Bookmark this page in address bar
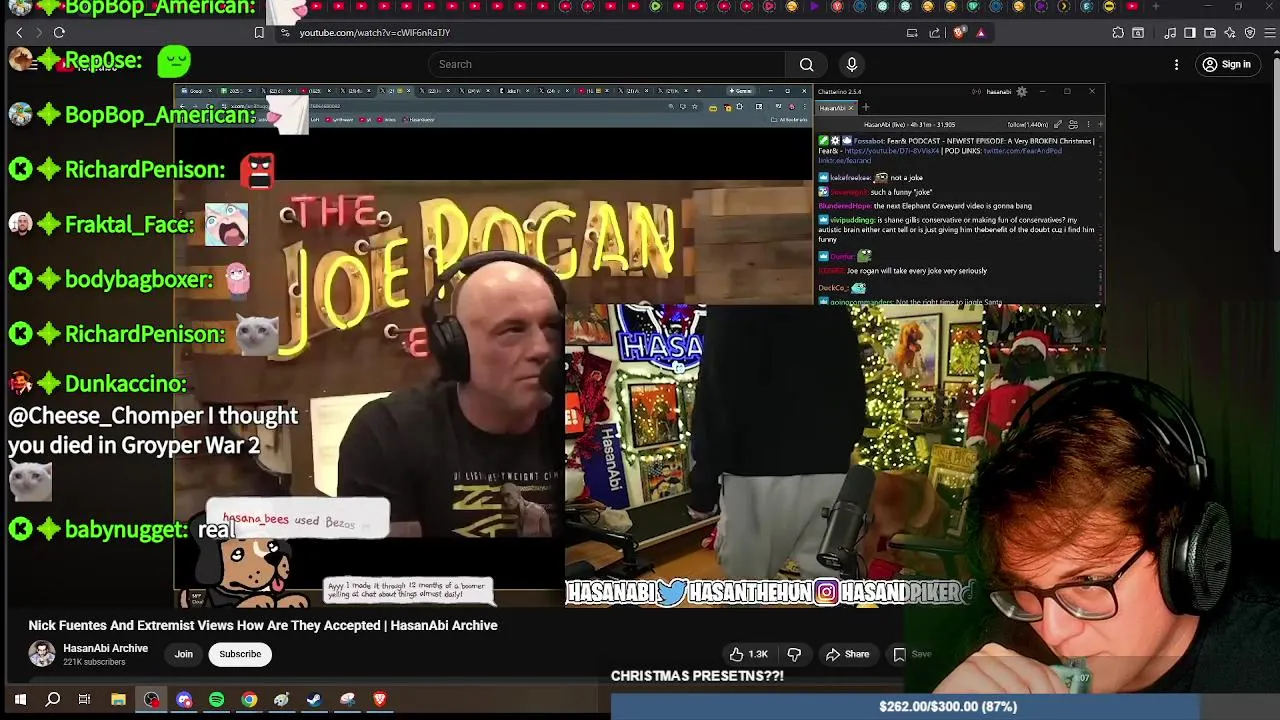Image resolution: width=1280 pixels, height=720 pixels. click(259, 33)
